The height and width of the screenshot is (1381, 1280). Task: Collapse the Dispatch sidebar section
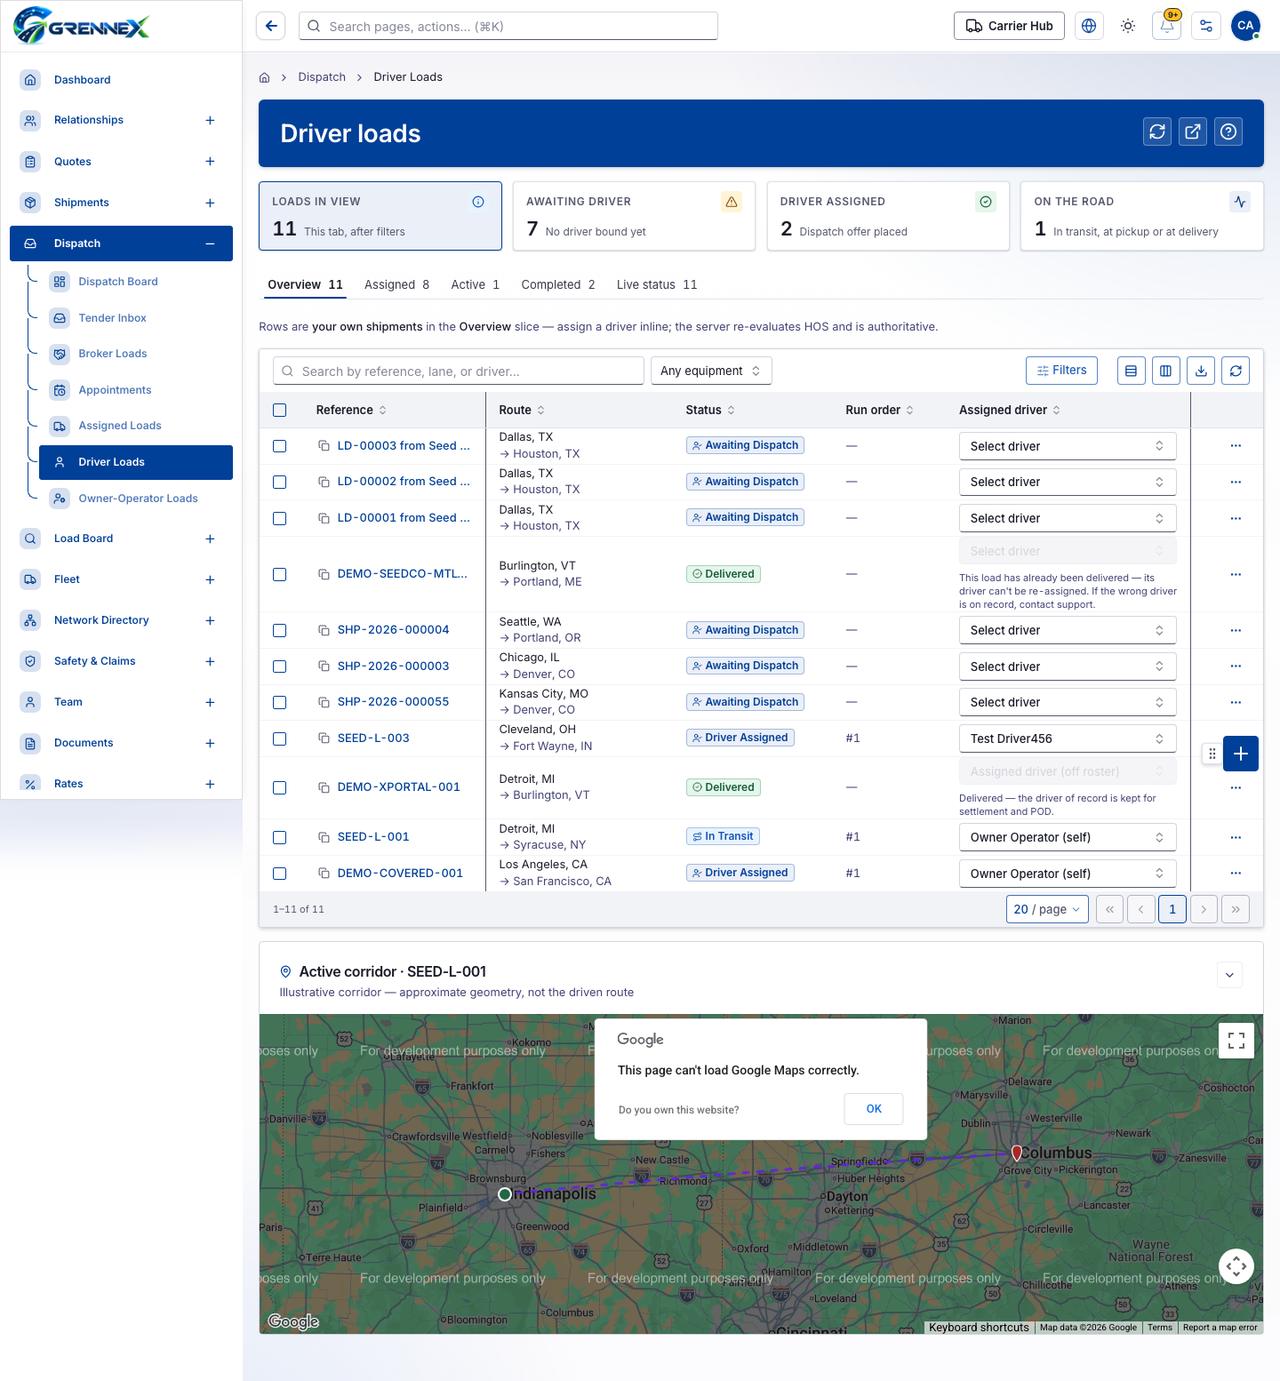click(x=210, y=244)
